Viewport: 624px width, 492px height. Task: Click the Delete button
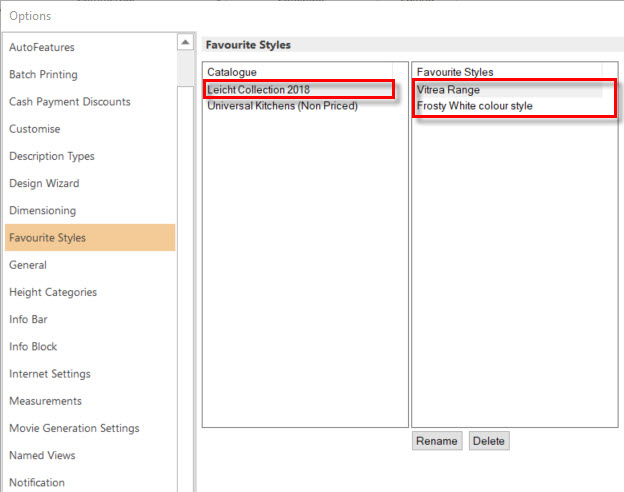(x=489, y=441)
